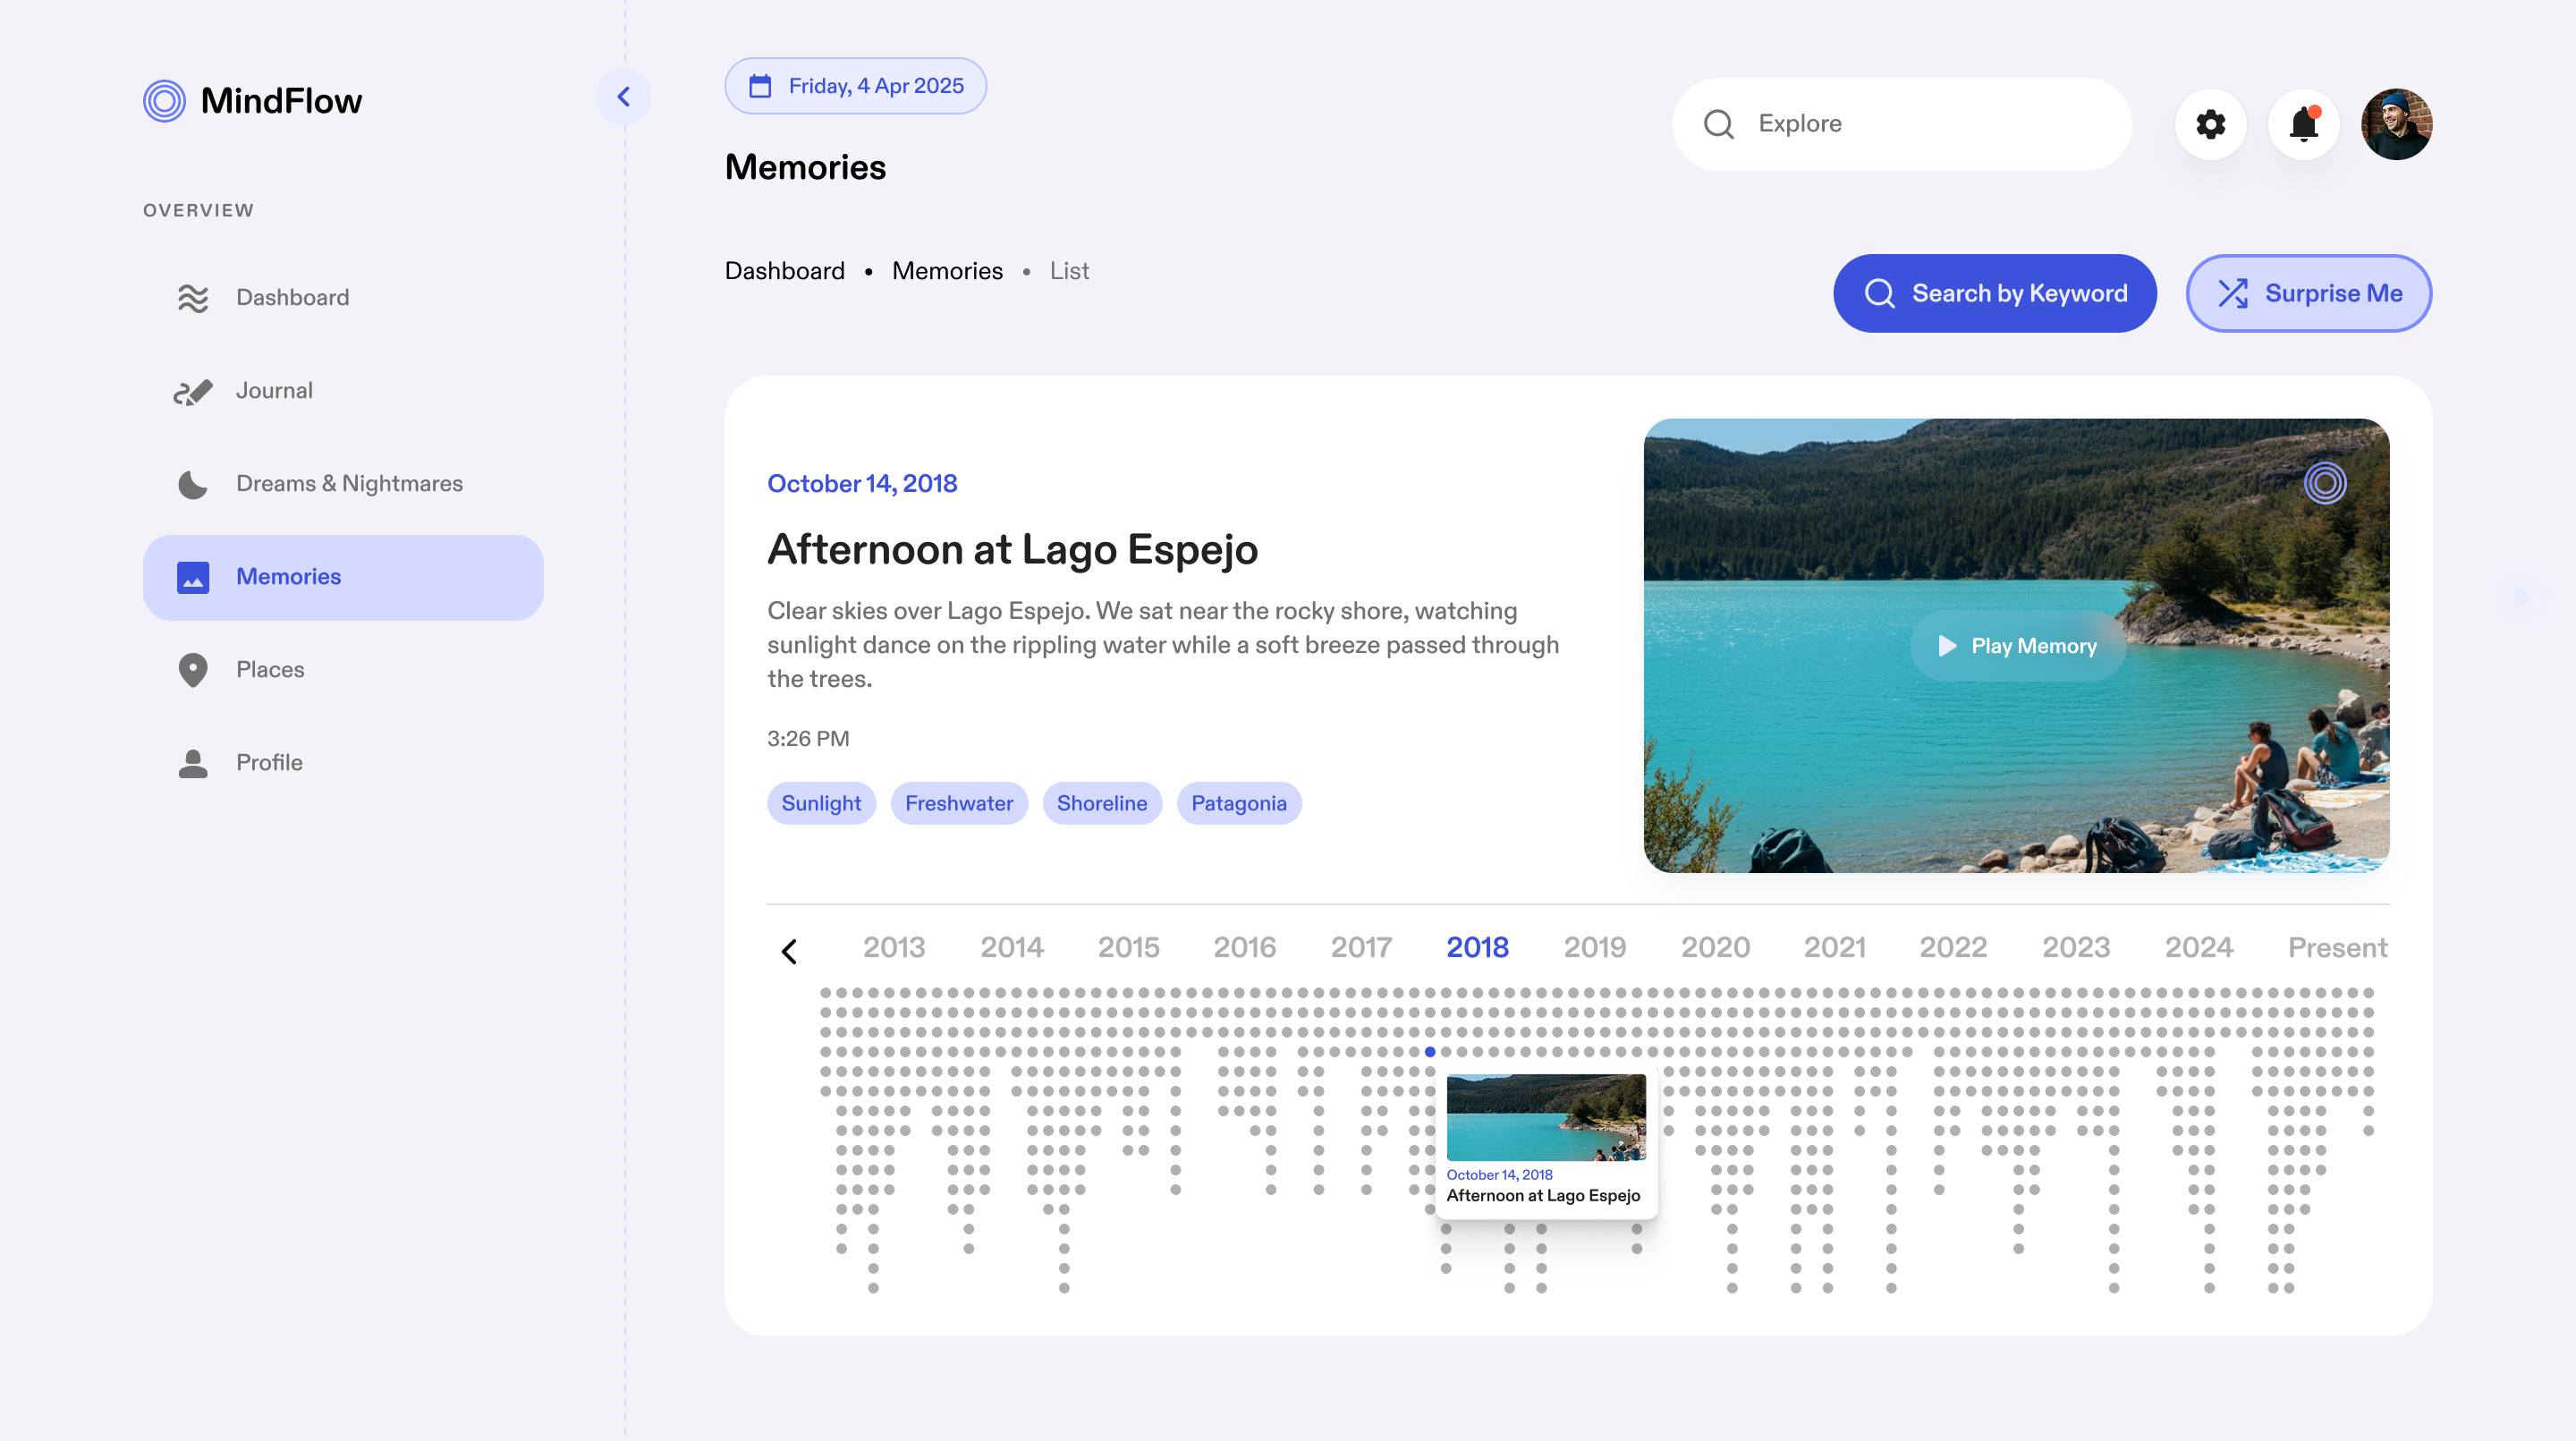Click the MindFlow logo icon
The width and height of the screenshot is (2576, 1441).
(x=164, y=101)
